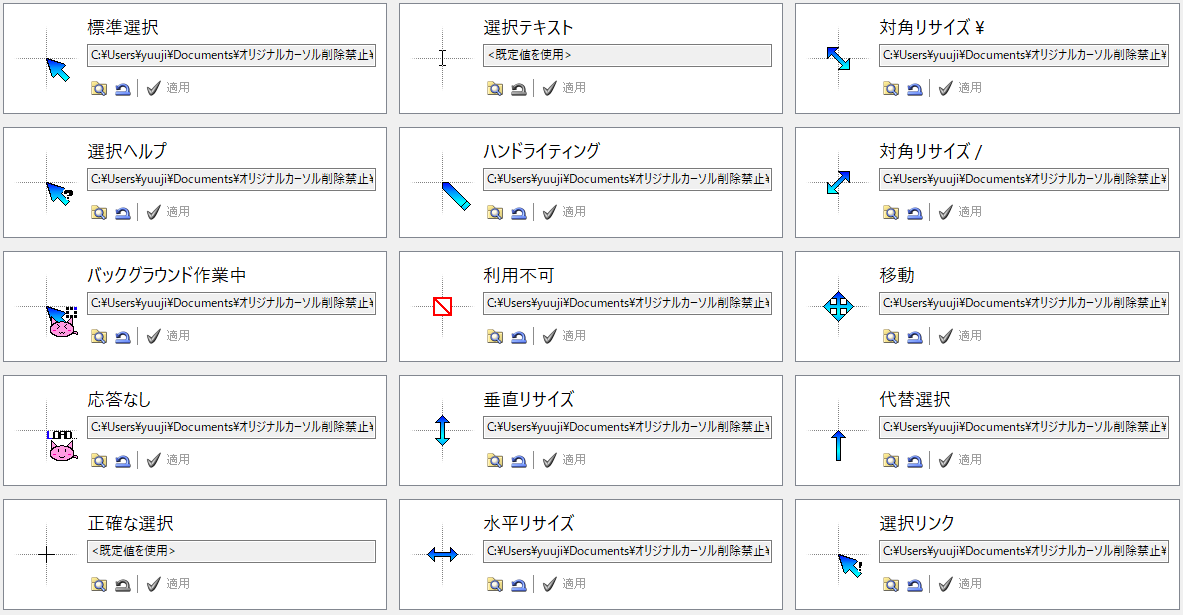Click 適用 under 対角リサイズ /
The width and height of the screenshot is (1183, 615).
click(960, 212)
